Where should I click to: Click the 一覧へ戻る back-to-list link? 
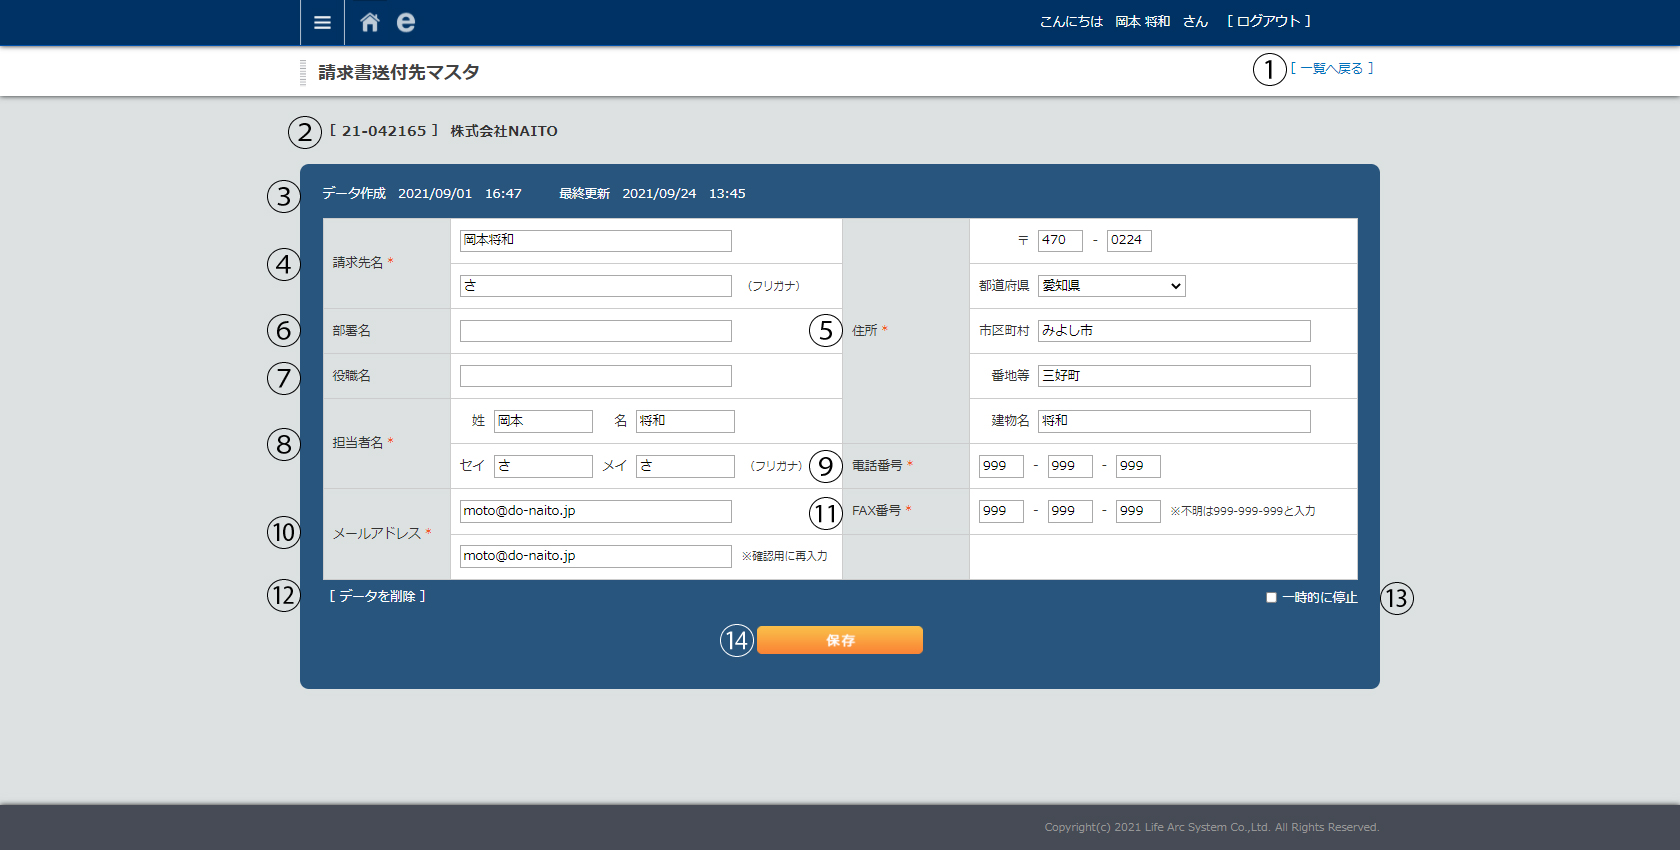click(x=1331, y=68)
